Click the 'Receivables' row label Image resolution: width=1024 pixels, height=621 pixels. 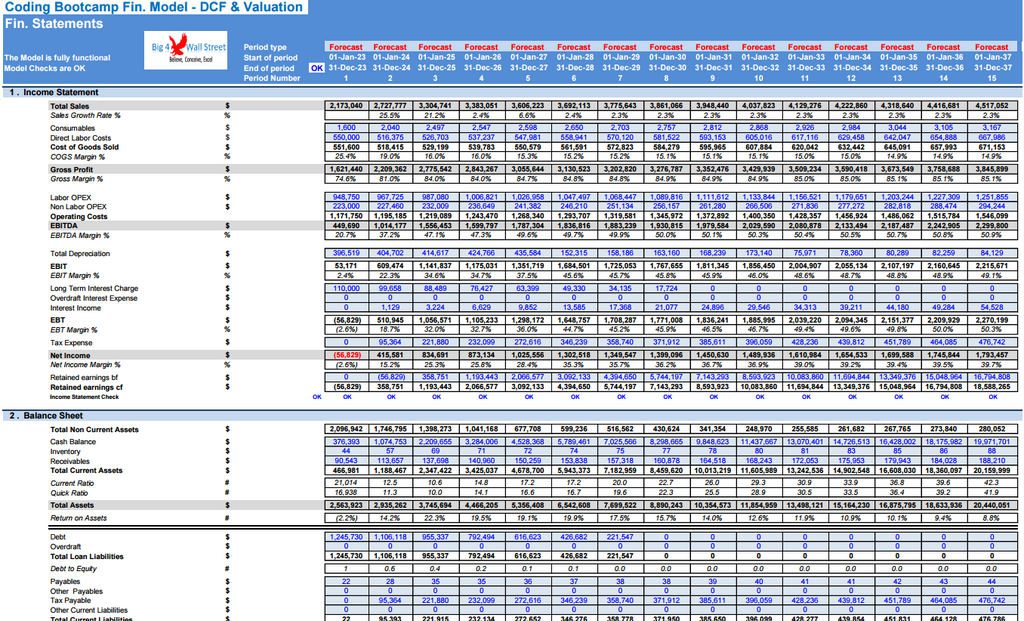coord(70,461)
